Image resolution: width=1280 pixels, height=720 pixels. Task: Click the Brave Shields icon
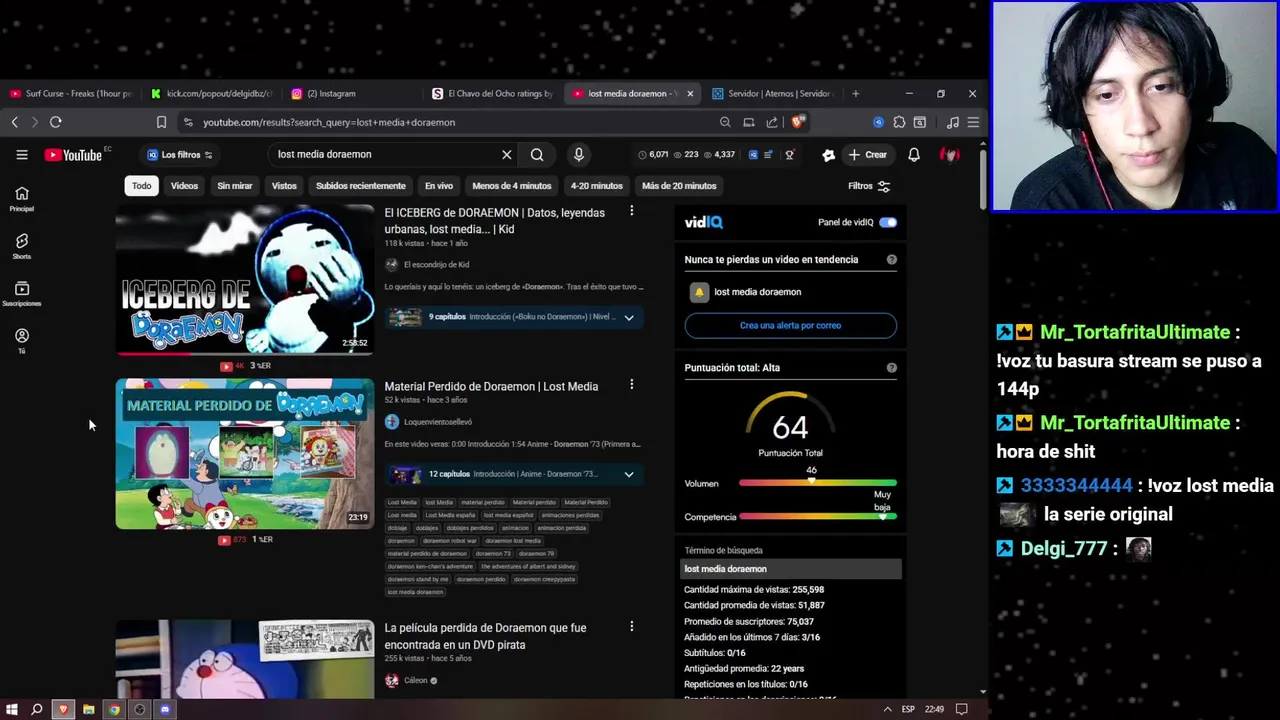tap(797, 122)
